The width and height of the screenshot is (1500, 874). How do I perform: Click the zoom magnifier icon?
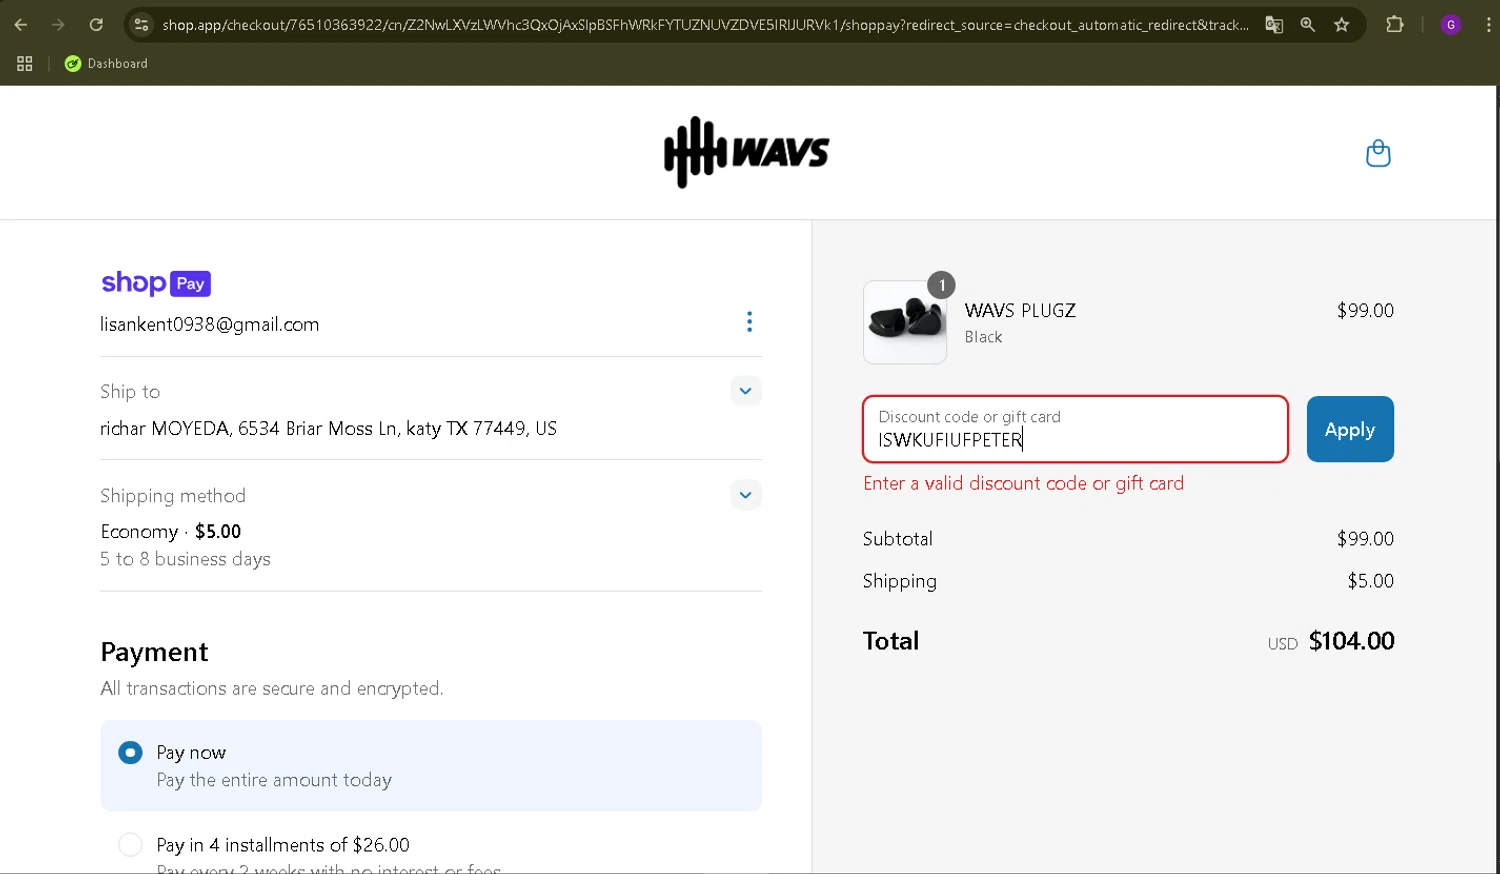click(1308, 25)
